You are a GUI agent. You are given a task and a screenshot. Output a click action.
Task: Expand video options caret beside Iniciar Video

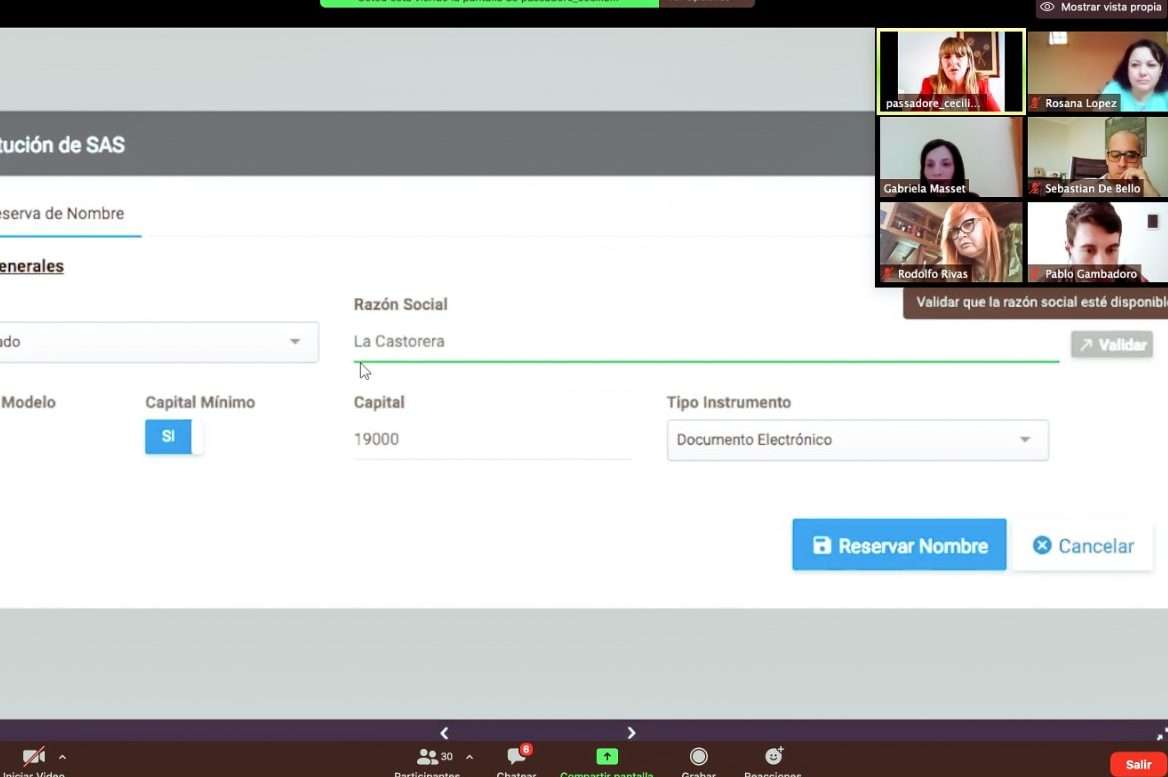[x=63, y=757]
